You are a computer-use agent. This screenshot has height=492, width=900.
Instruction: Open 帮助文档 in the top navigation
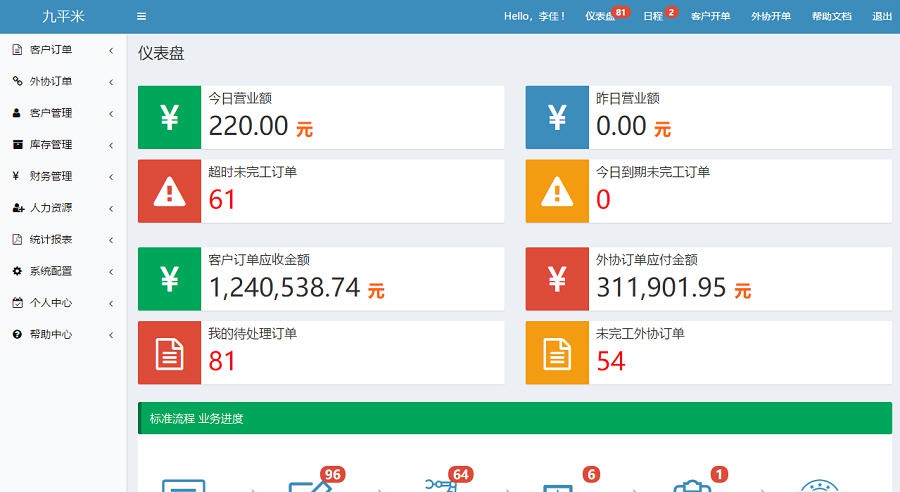(832, 17)
